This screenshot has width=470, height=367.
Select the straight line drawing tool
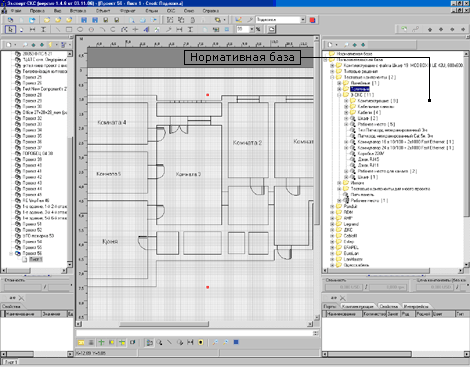coord(58,30)
